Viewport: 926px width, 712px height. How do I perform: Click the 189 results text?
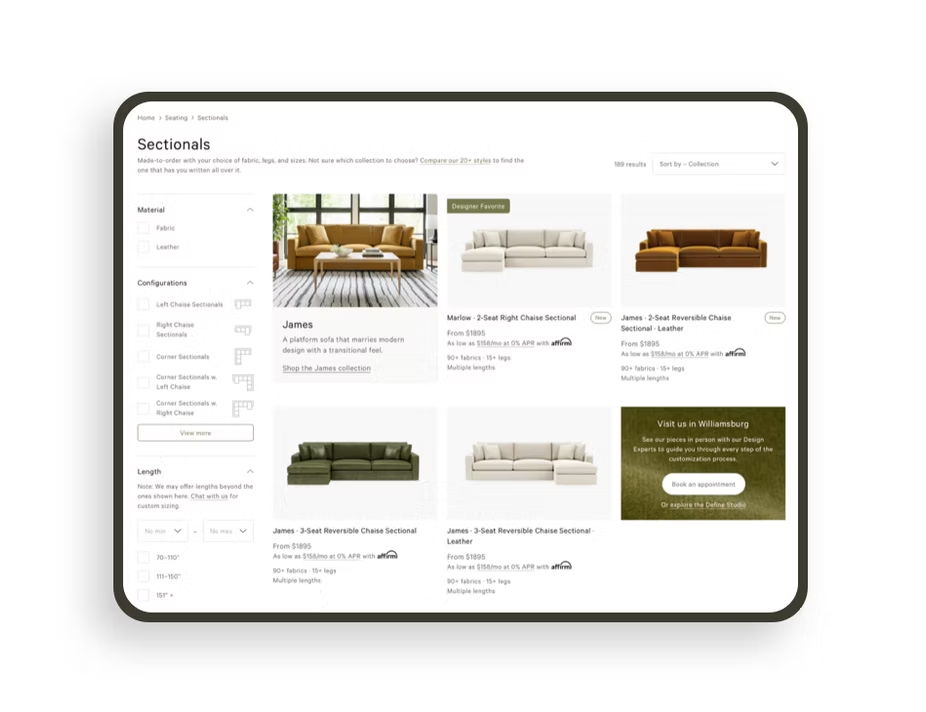pyautogui.click(x=630, y=164)
